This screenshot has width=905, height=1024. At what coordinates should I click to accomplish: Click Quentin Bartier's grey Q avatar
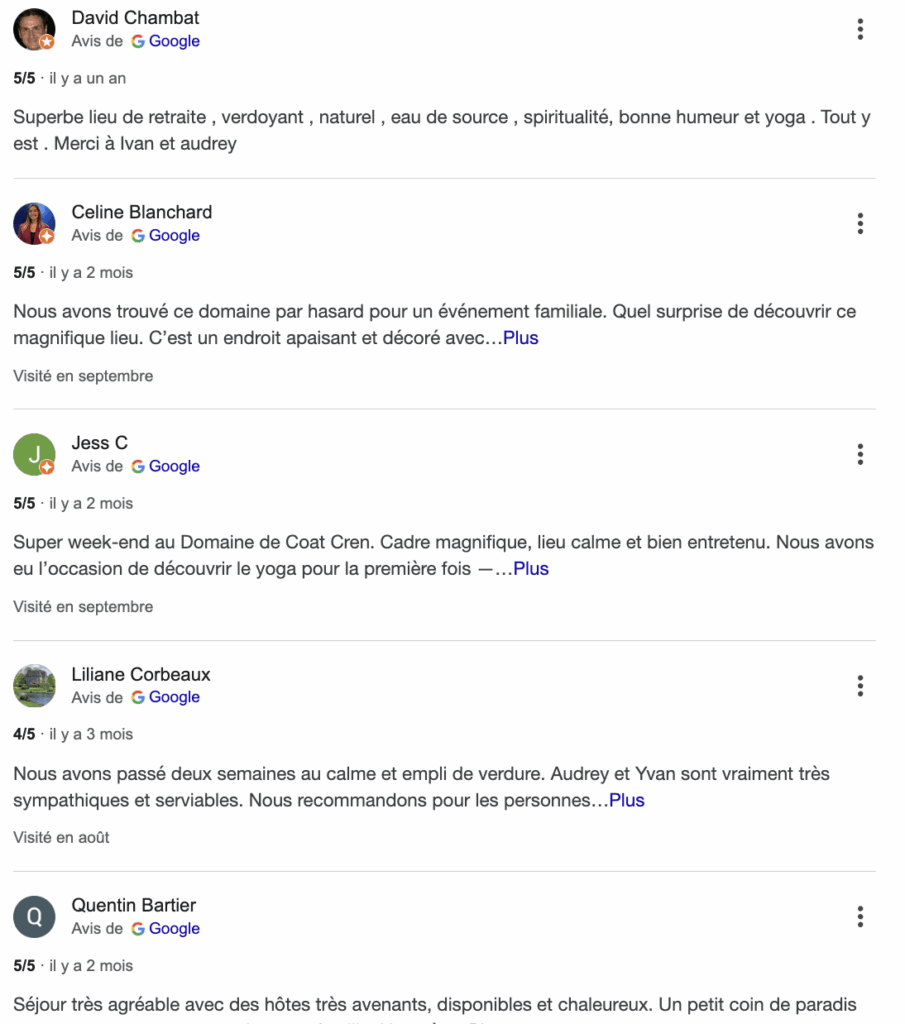click(x=34, y=917)
